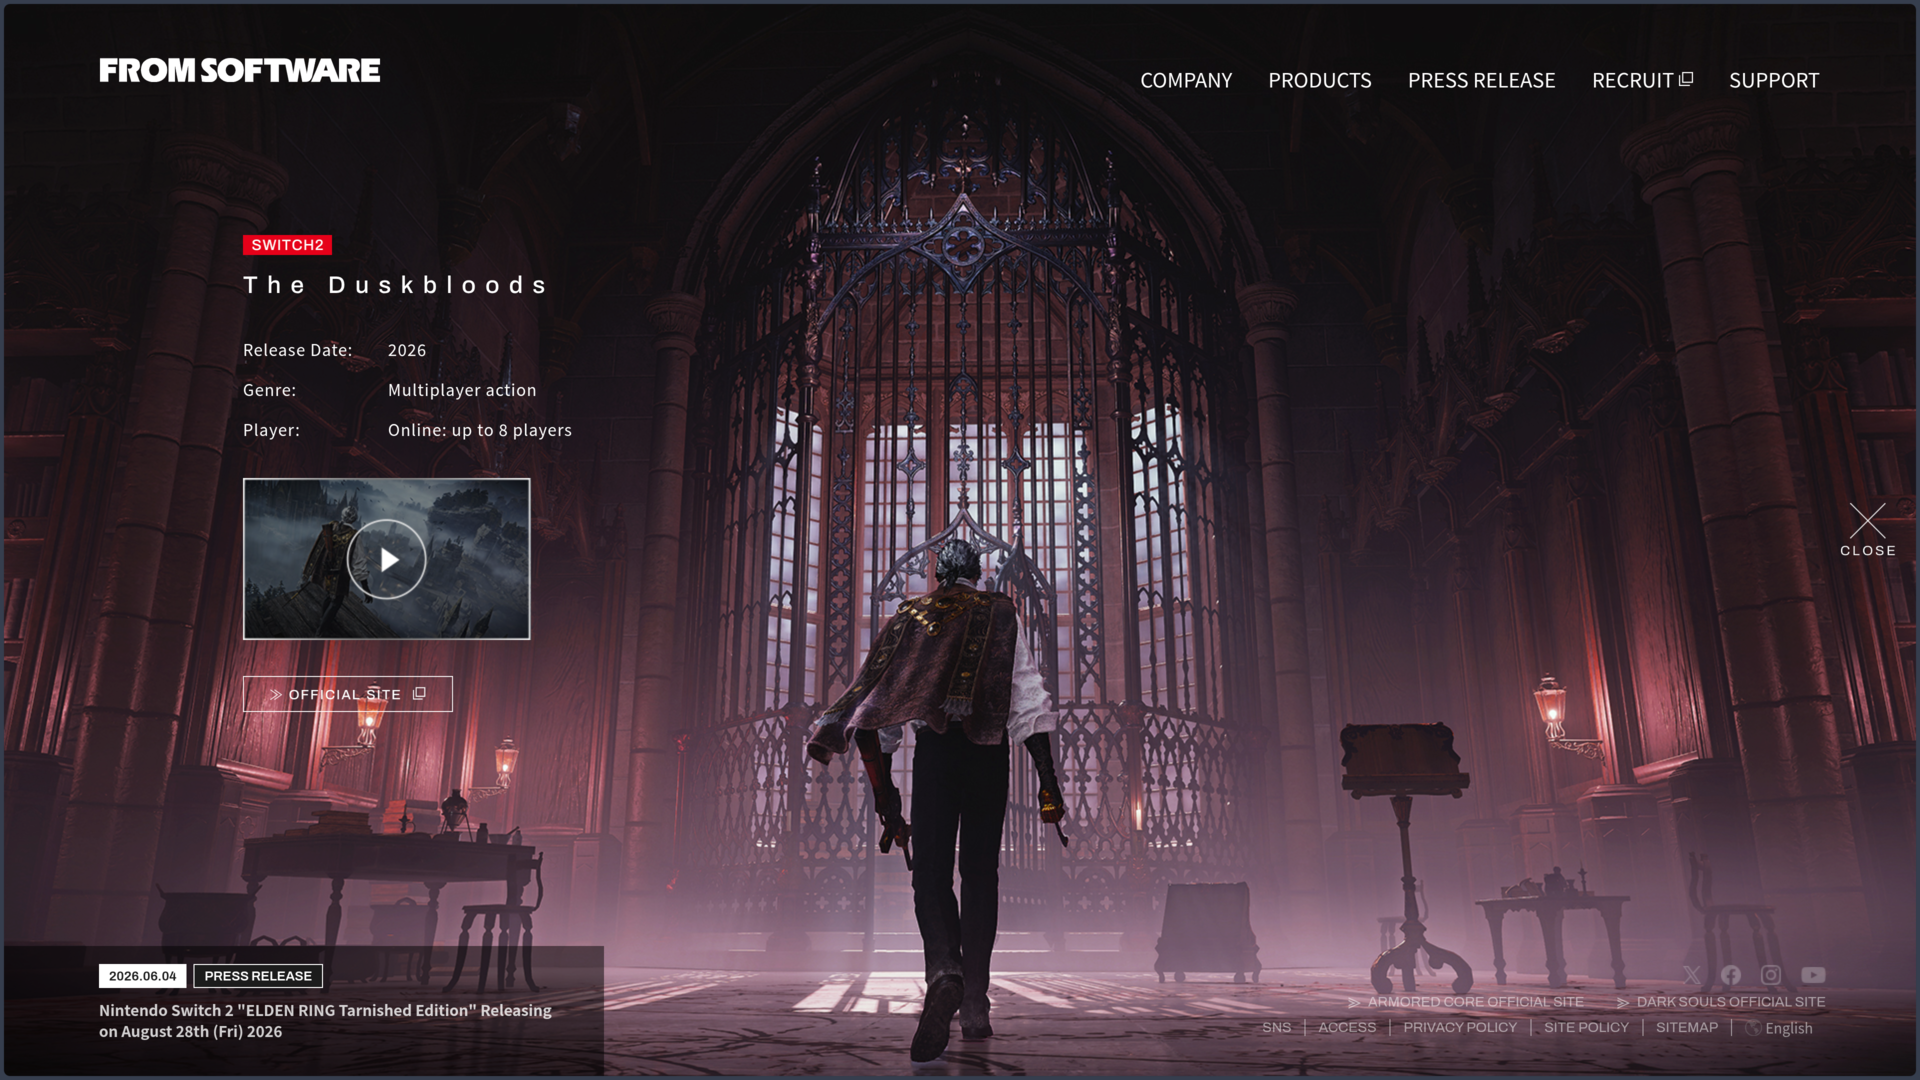Click the news date 2026.06.04

click(x=142, y=976)
